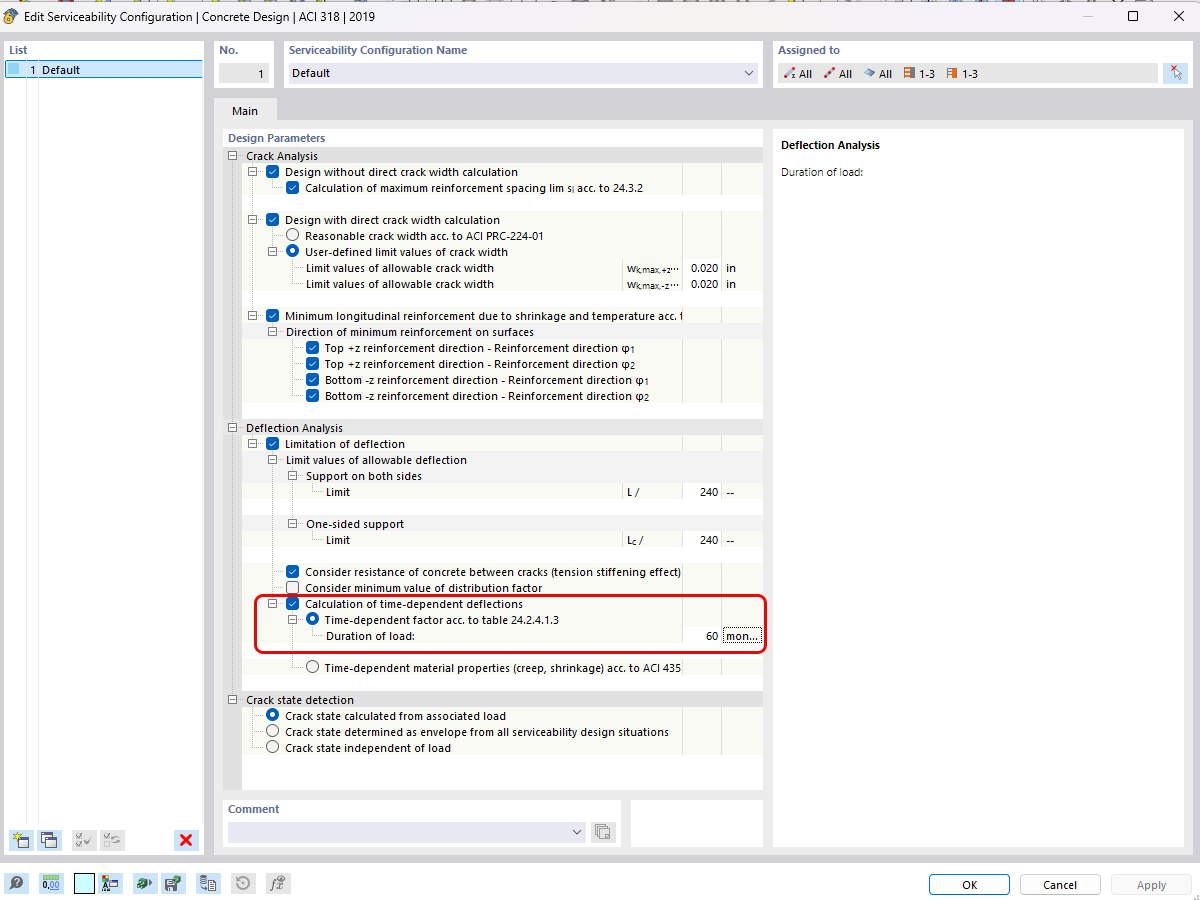Open the help/question mark tool

17,883
